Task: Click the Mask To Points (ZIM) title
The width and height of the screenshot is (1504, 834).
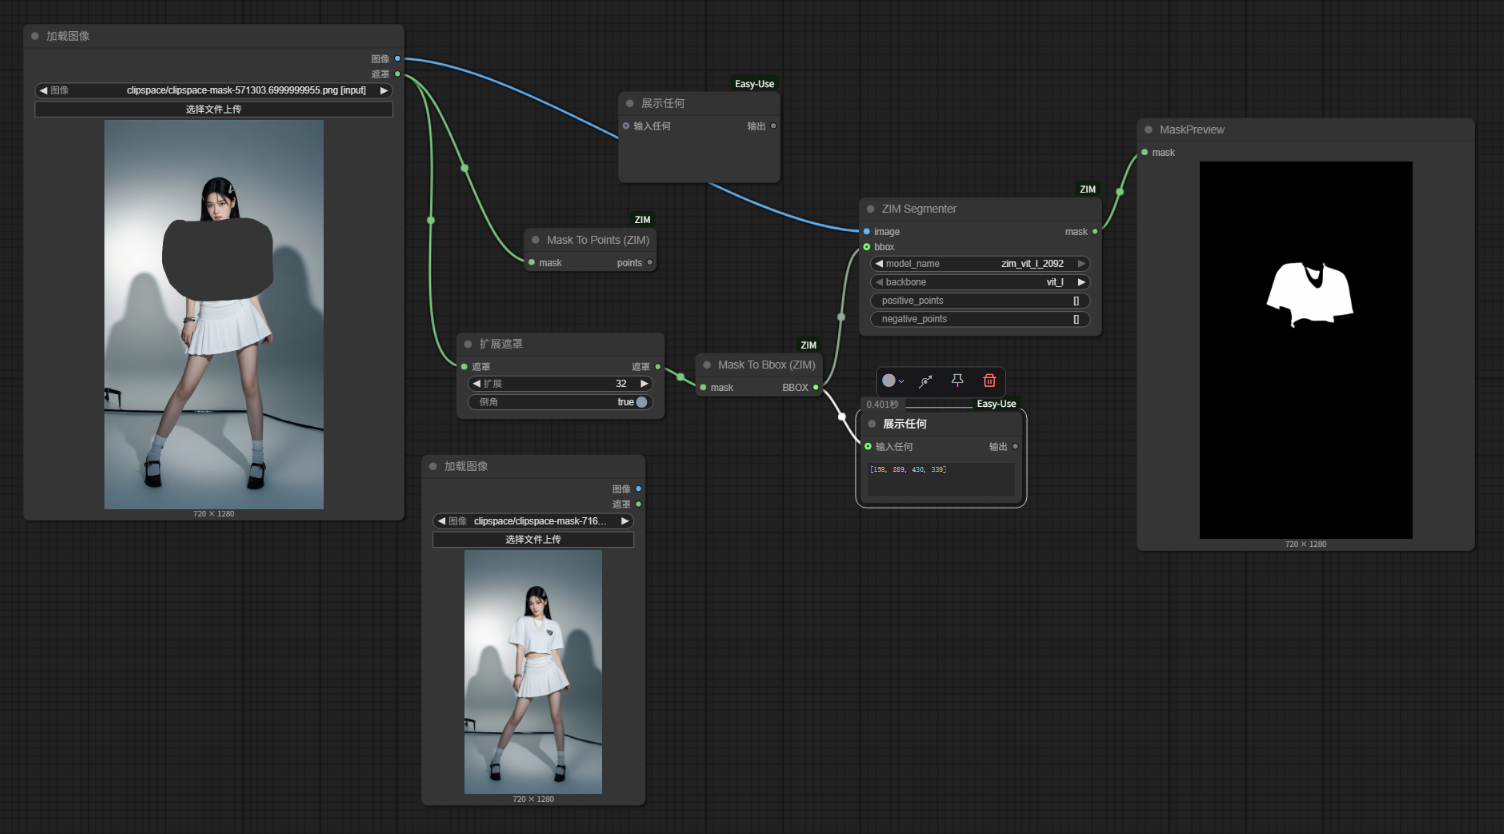Action: tap(598, 240)
